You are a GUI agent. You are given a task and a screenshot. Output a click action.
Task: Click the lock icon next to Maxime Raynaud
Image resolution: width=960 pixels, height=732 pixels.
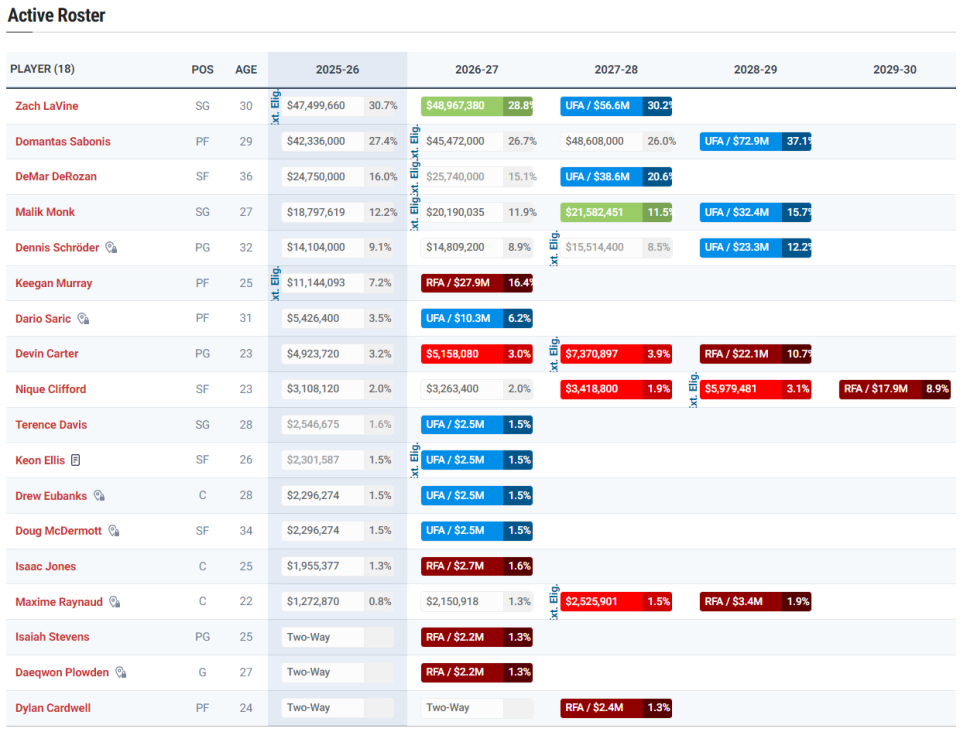click(x=115, y=602)
